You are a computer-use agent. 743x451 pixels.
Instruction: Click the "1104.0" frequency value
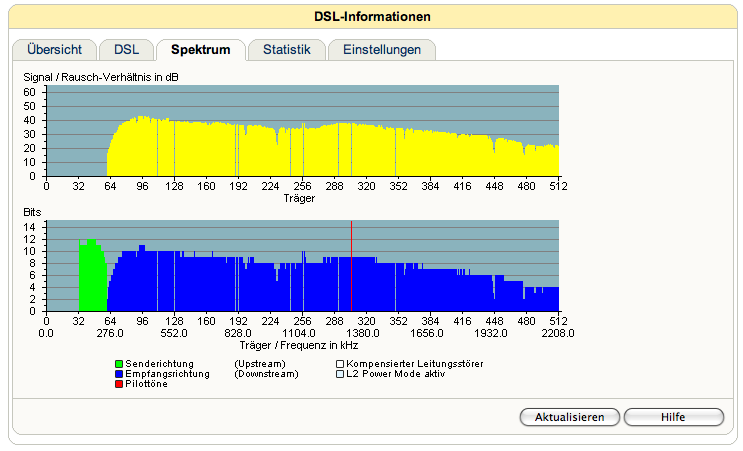[x=299, y=334]
